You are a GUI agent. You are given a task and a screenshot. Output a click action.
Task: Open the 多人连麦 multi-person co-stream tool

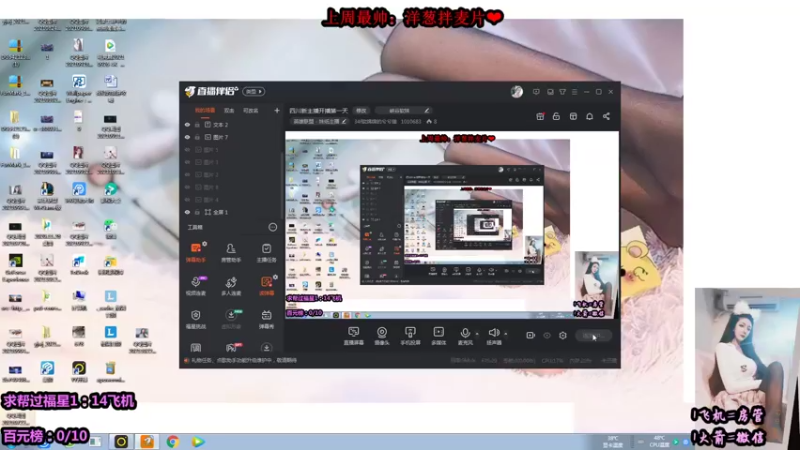231,285
